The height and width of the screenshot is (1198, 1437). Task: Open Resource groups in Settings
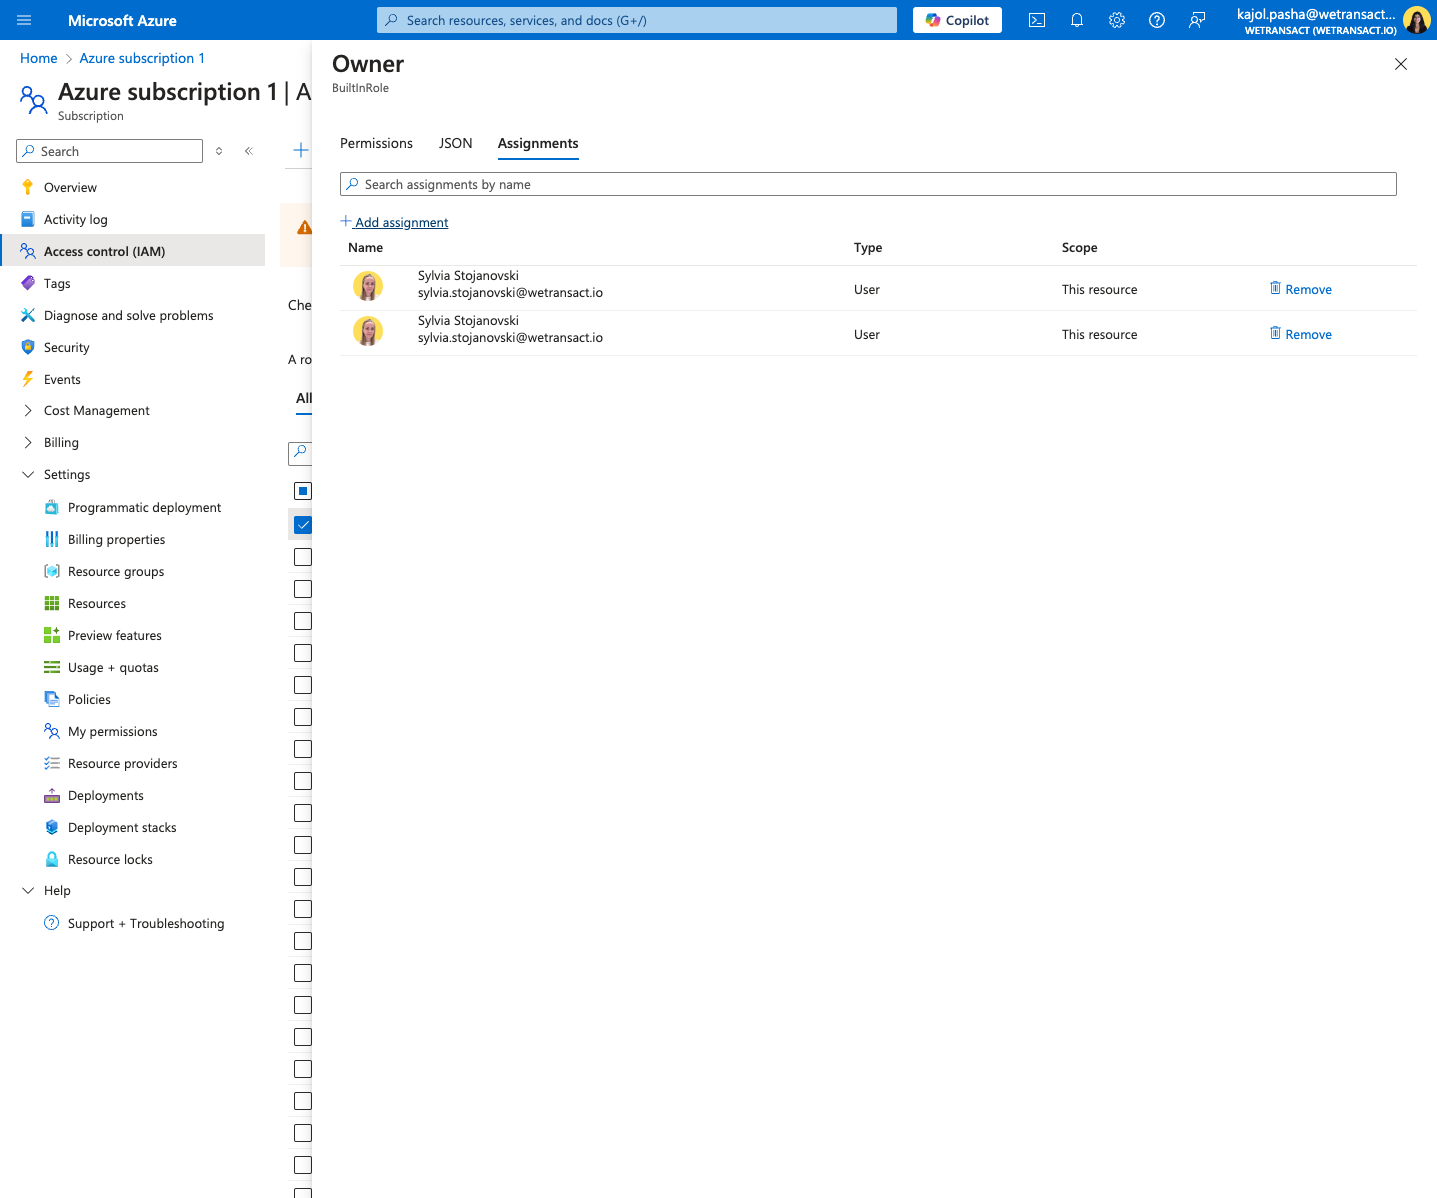[x=116, y=571]
